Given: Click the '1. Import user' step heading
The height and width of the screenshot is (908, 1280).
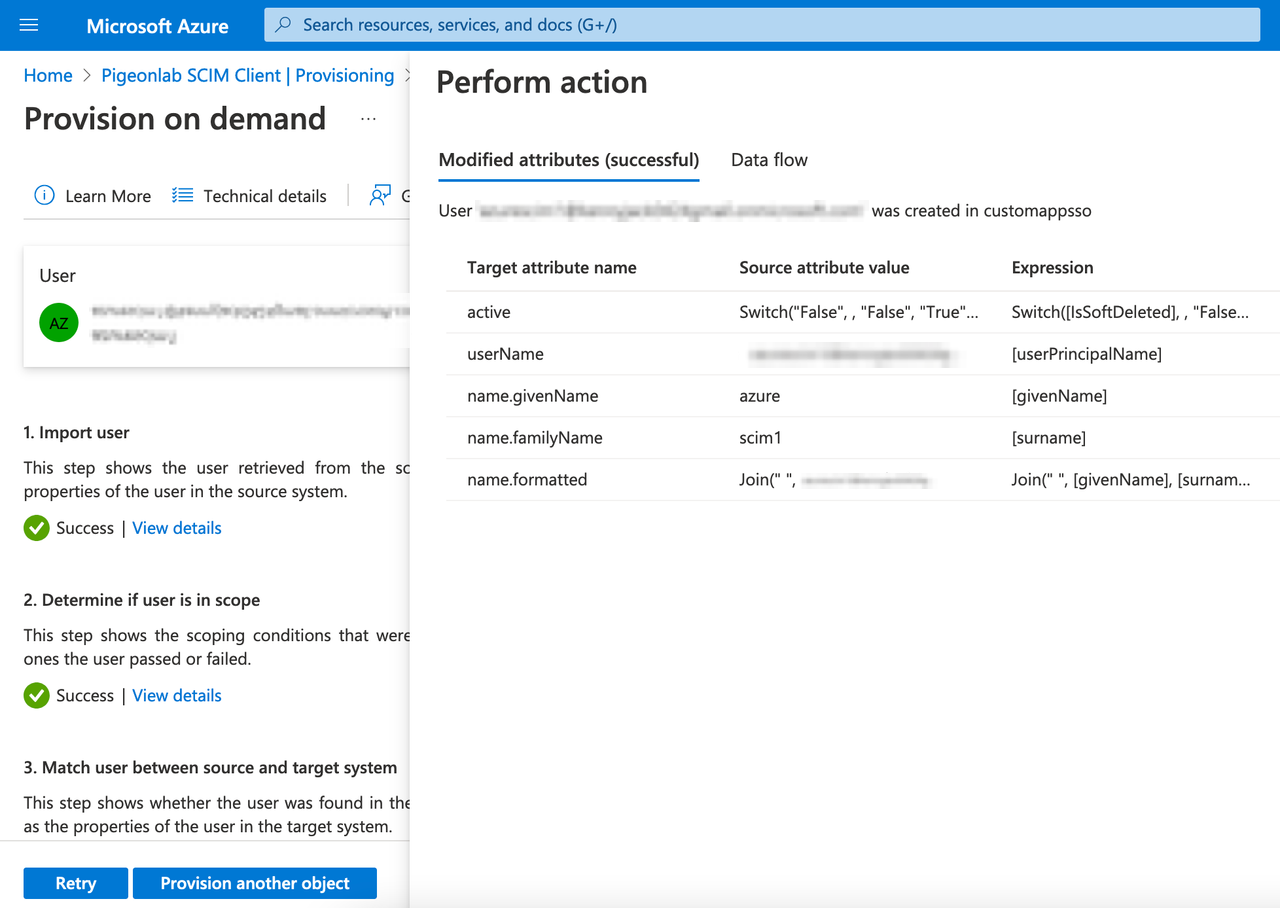Looking at the screenshot, I should click(77, 433).
